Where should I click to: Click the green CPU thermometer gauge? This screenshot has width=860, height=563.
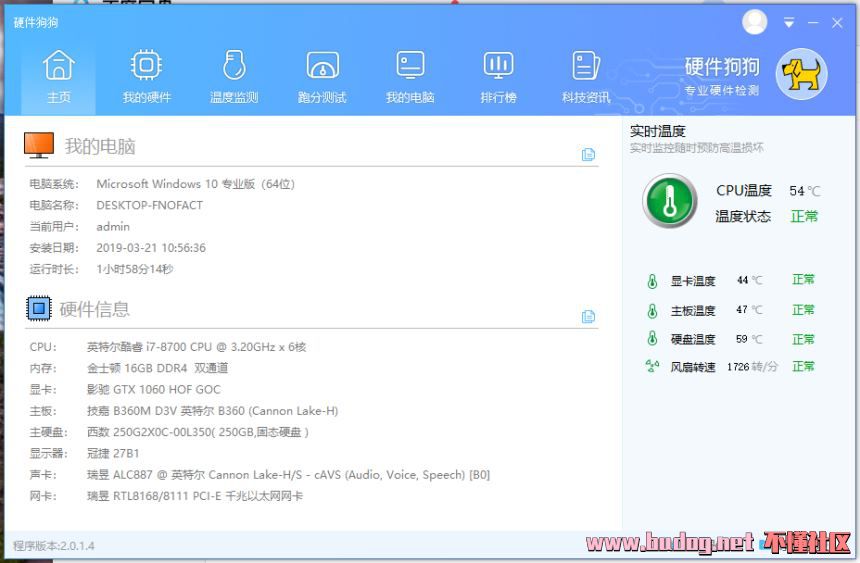coord(670,201)
